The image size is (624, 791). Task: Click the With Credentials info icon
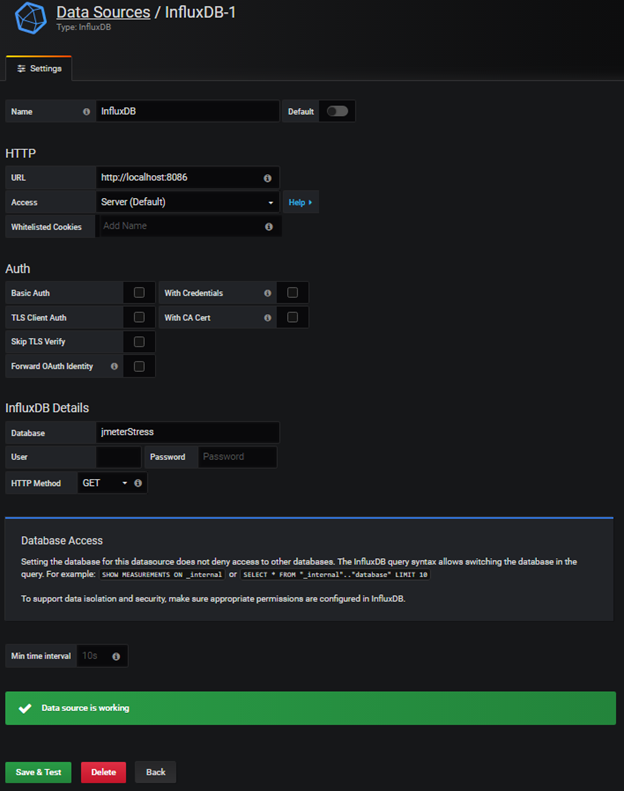pyautogui.click(x=267, y=293)
